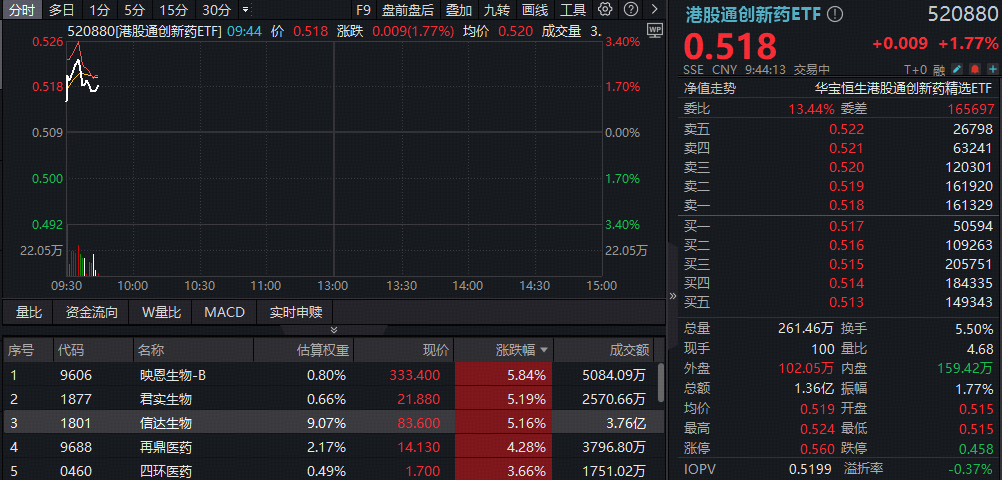Click the 卖五 price 0.522

point(847,130)
